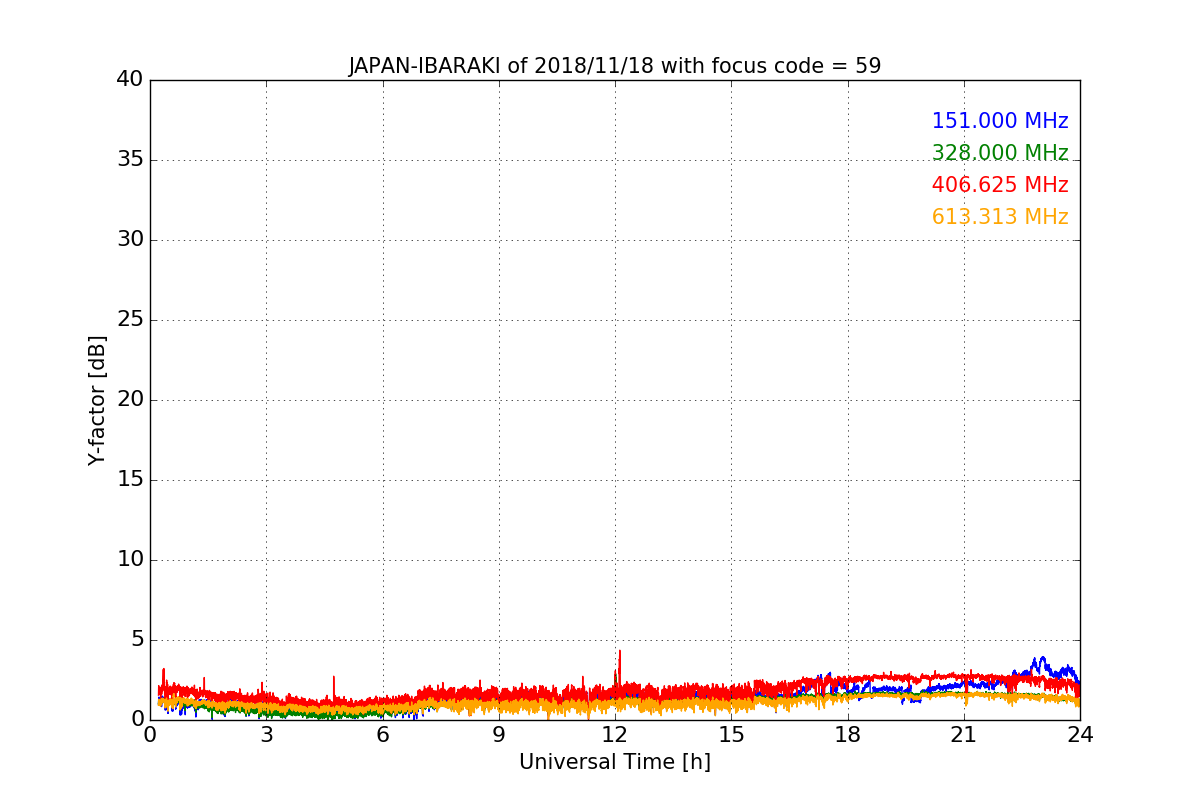Click the x-axis tick label 24
The image size is (1200, 800).
click(1080, 735)
